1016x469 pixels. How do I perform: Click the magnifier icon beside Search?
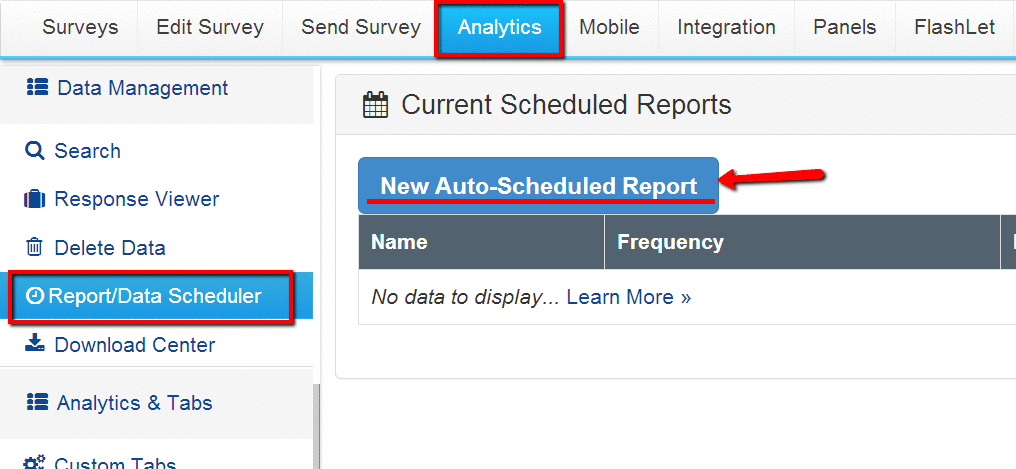tap(35, 151)
